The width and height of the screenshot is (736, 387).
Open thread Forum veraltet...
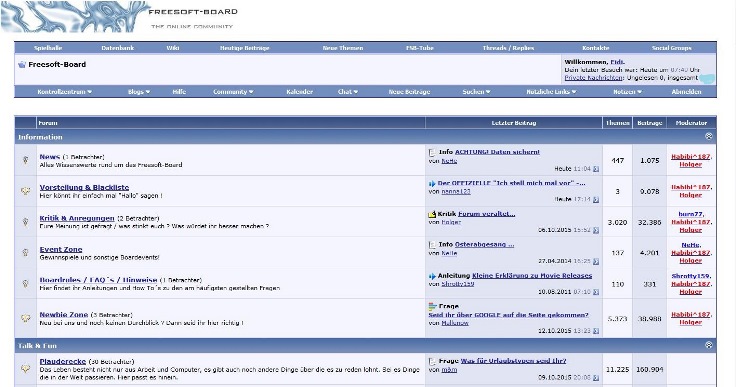click(486, 214)
